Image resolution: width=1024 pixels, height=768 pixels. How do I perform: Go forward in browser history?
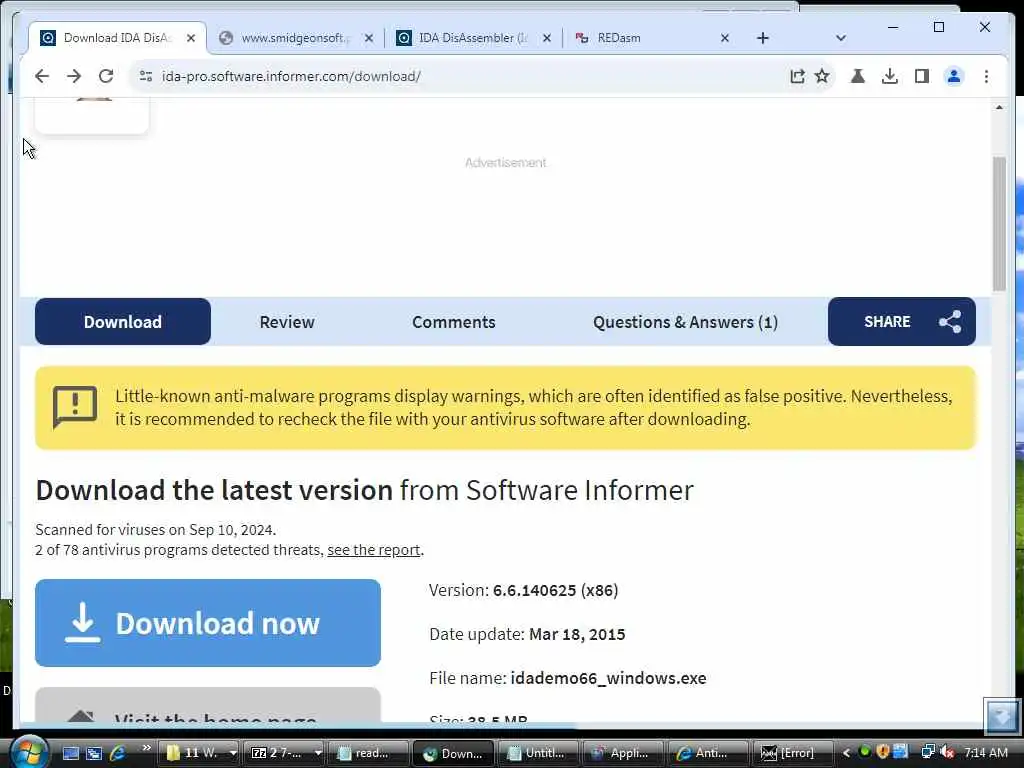click(x=74, y=76)
